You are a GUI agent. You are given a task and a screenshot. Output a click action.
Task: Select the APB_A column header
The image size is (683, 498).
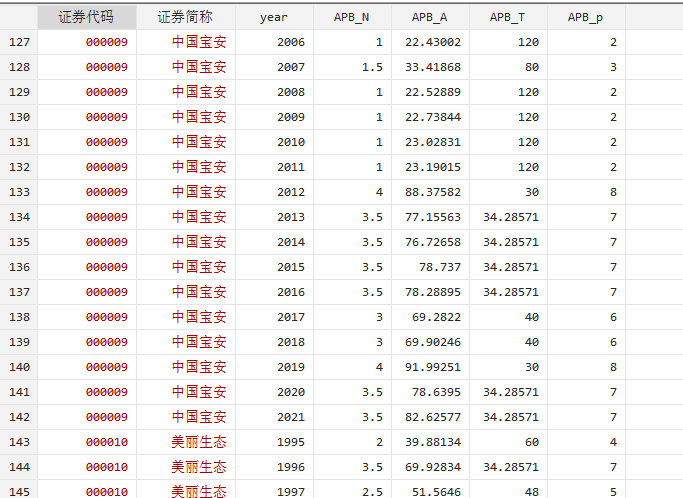[430, 17]
